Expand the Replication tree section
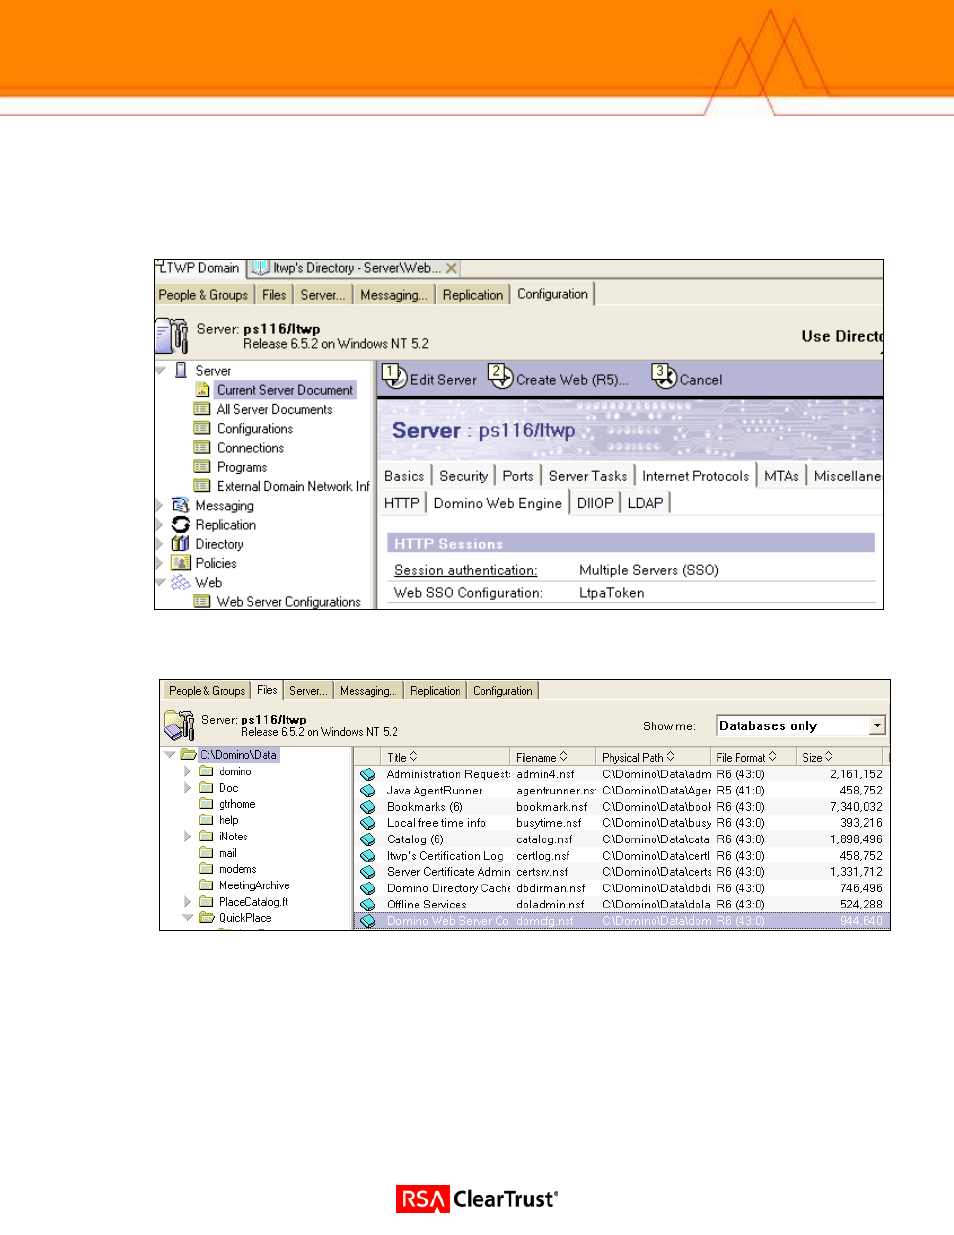954x1235 pixels. (x=160, y=524)
